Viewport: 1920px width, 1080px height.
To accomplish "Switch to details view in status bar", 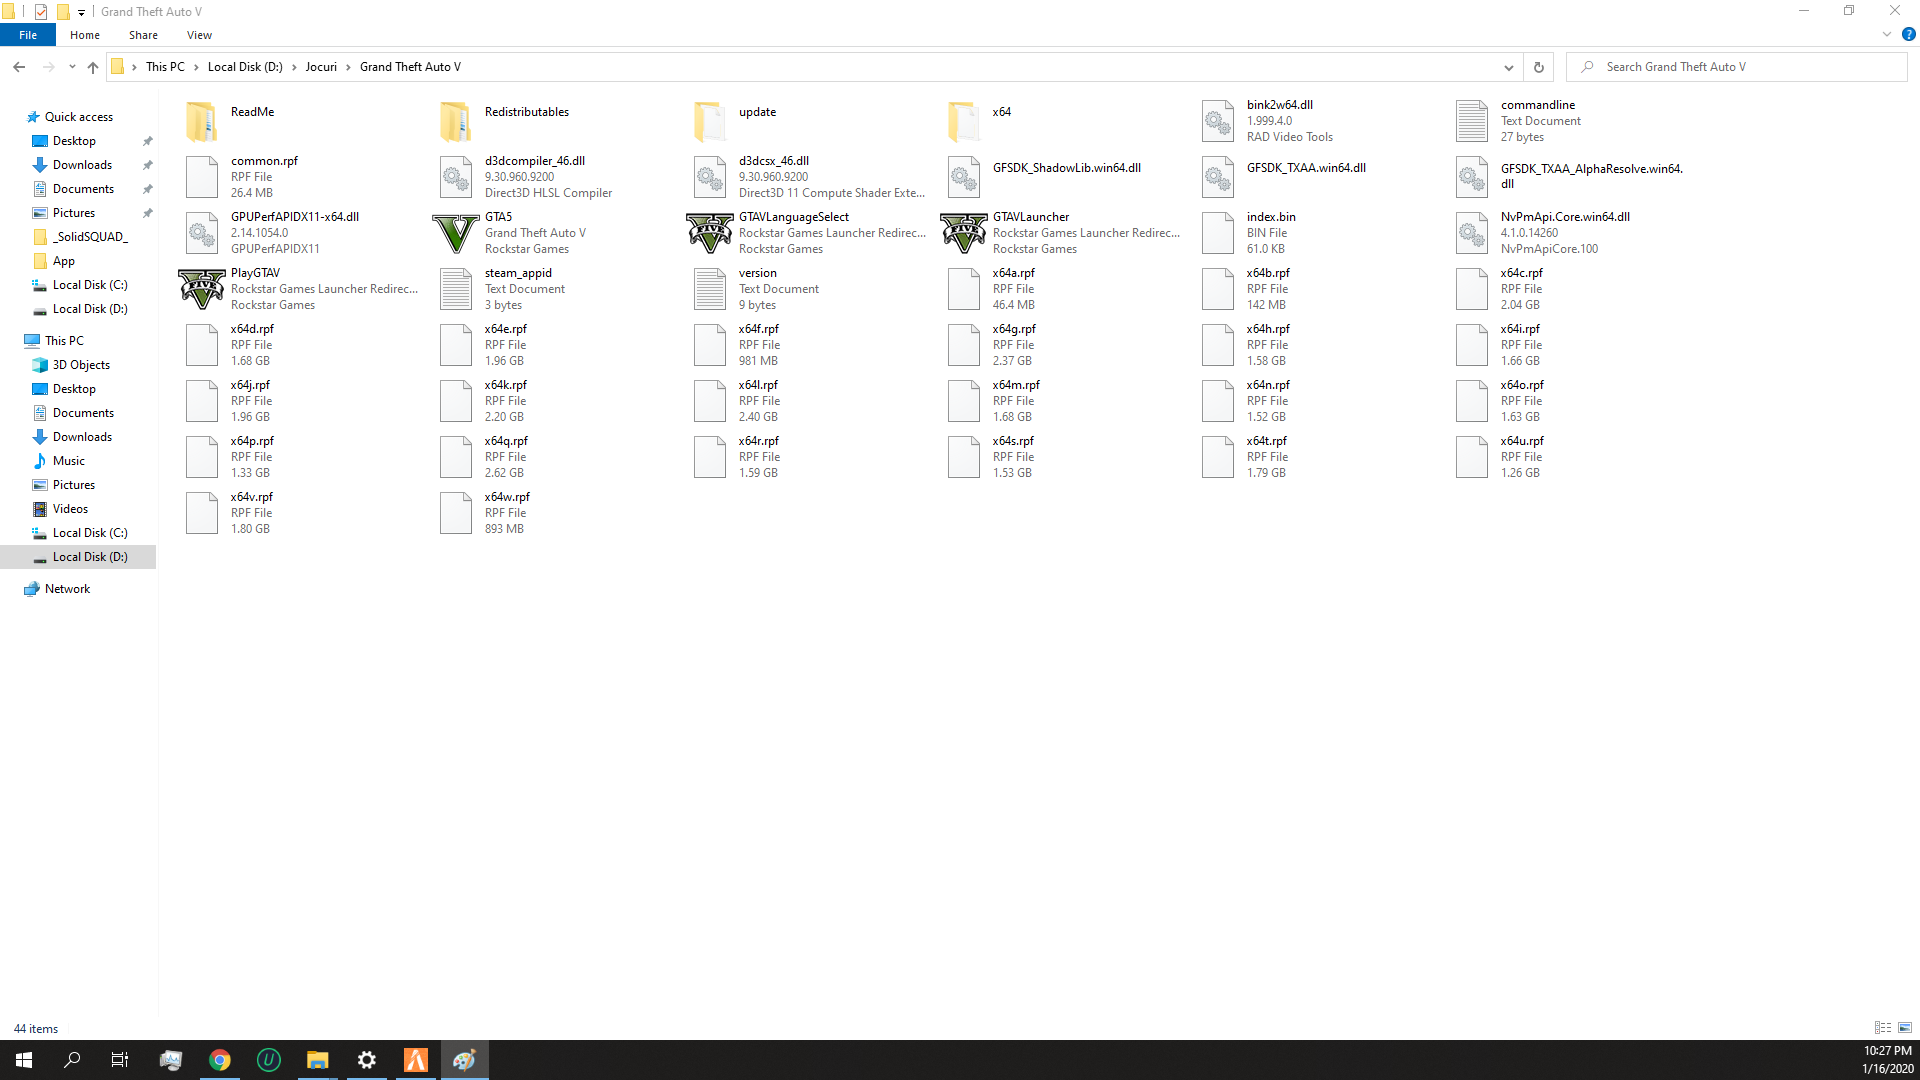I will click(1883, 1028).
